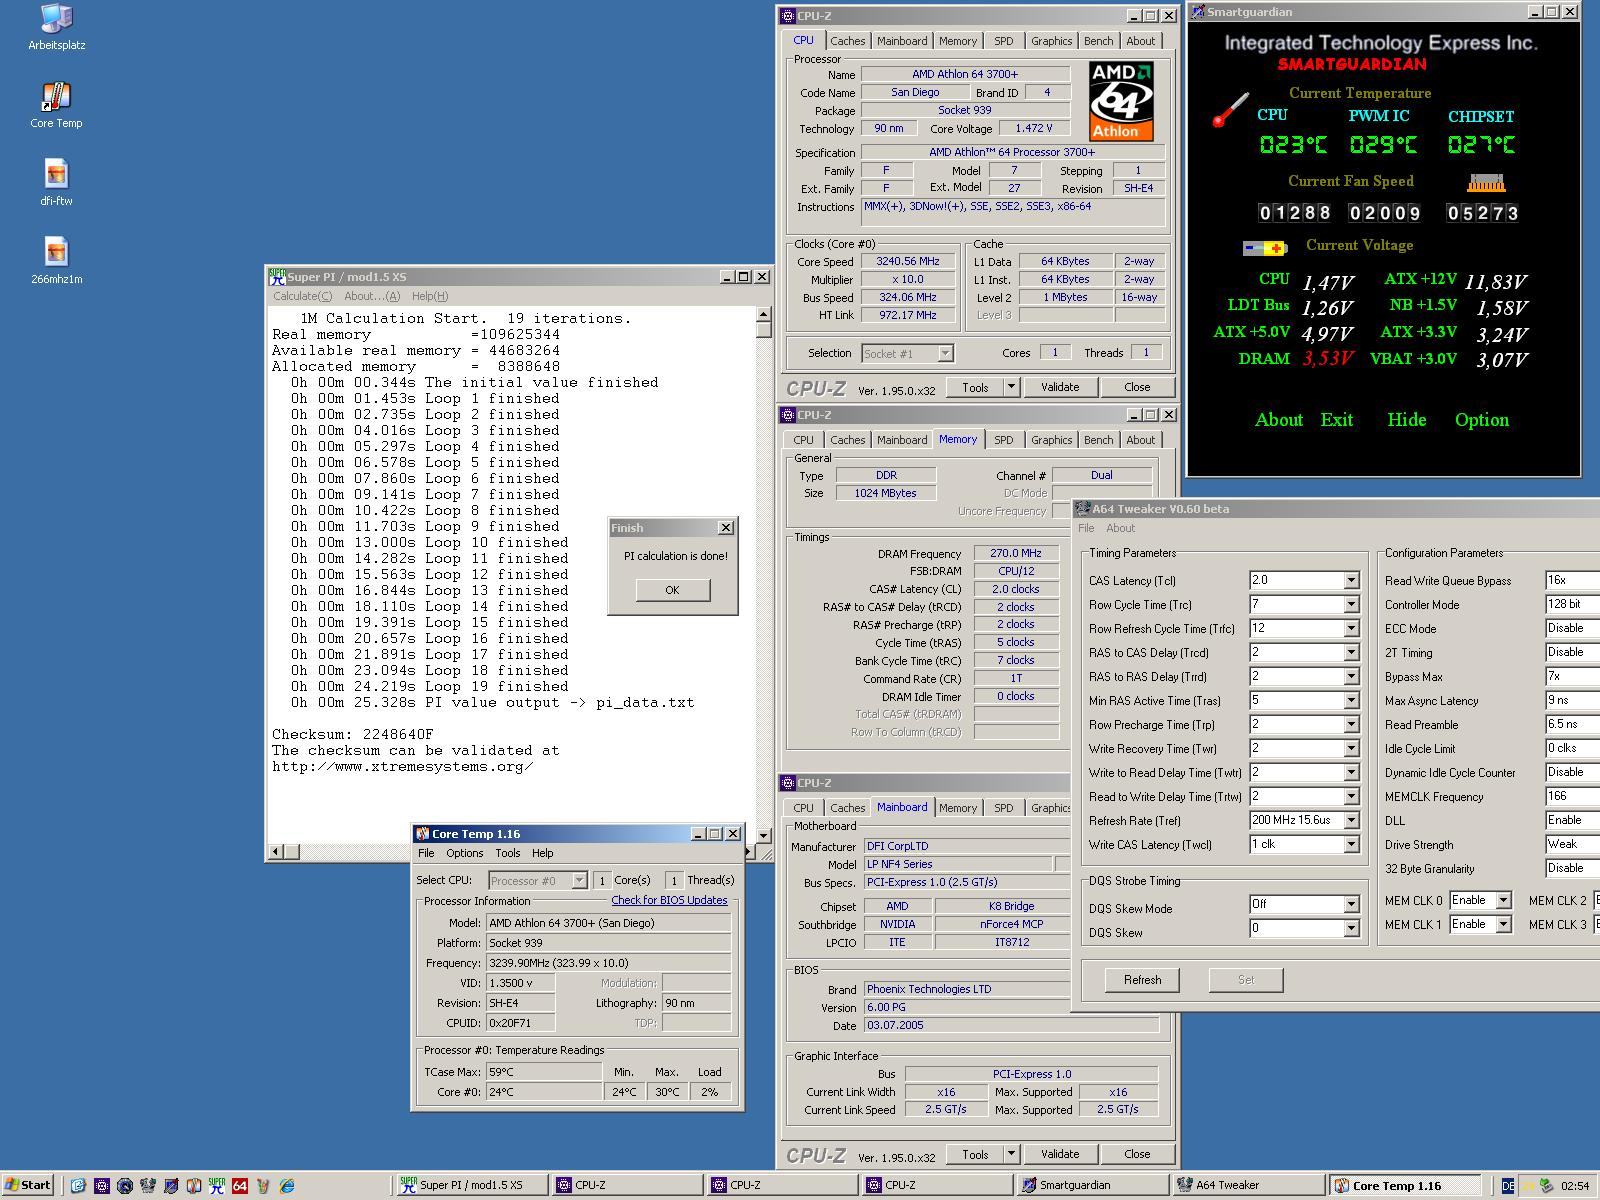Open the 266mhz1m image file icon
This screenshot has width=1600, height=1200.
pos(56,261)
